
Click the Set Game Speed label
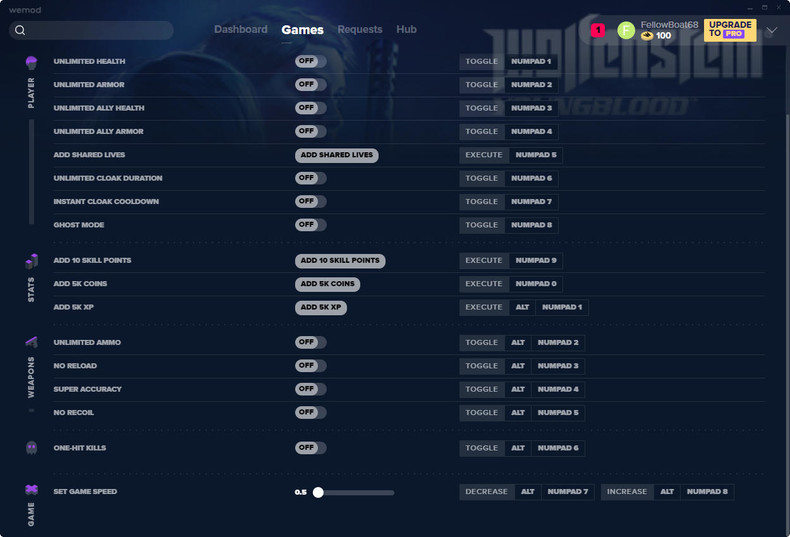pyautogui.click(x=85, y=492)
